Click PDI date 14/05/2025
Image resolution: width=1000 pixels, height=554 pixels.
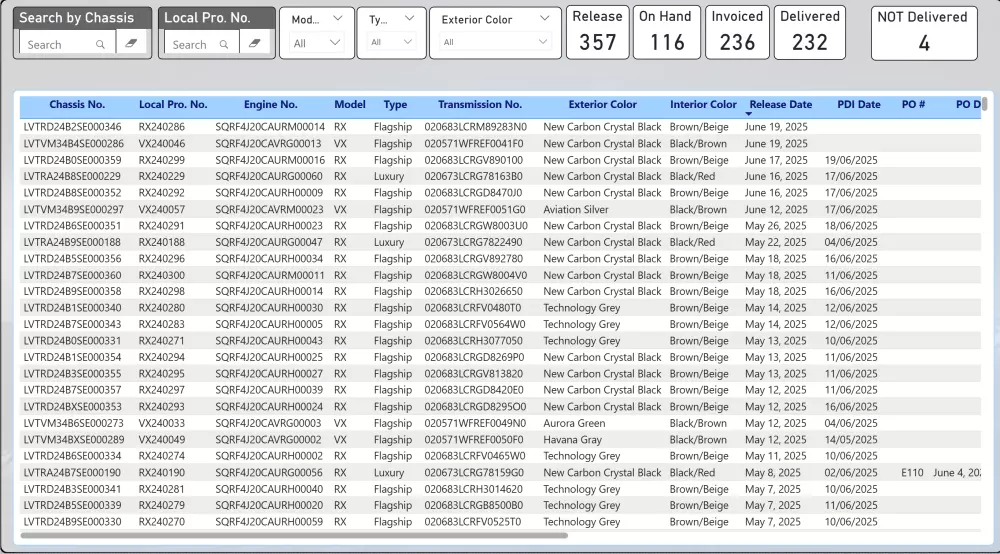851,440
